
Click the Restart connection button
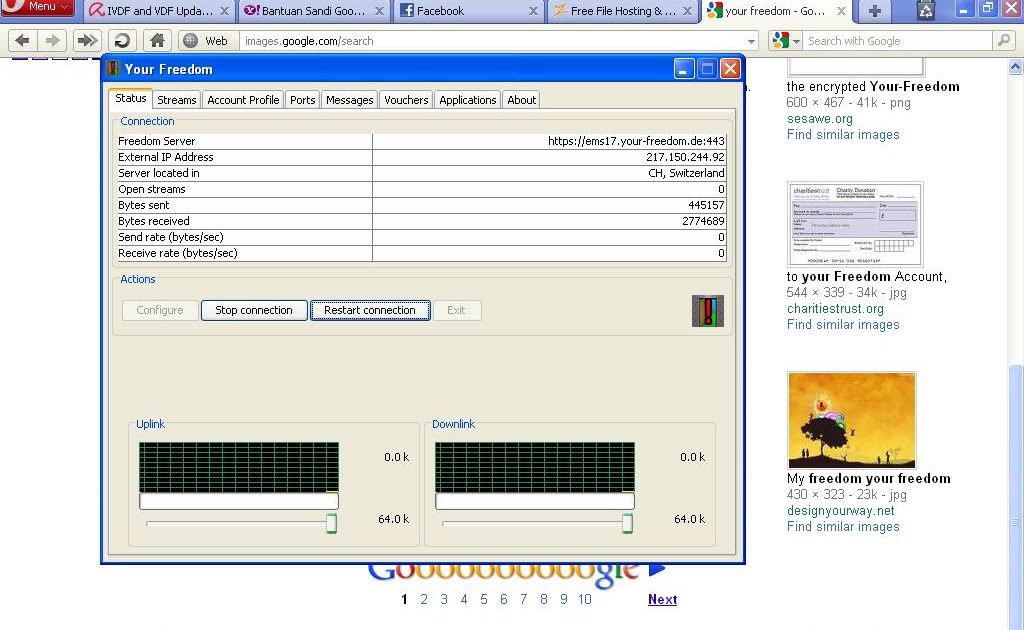370,310
